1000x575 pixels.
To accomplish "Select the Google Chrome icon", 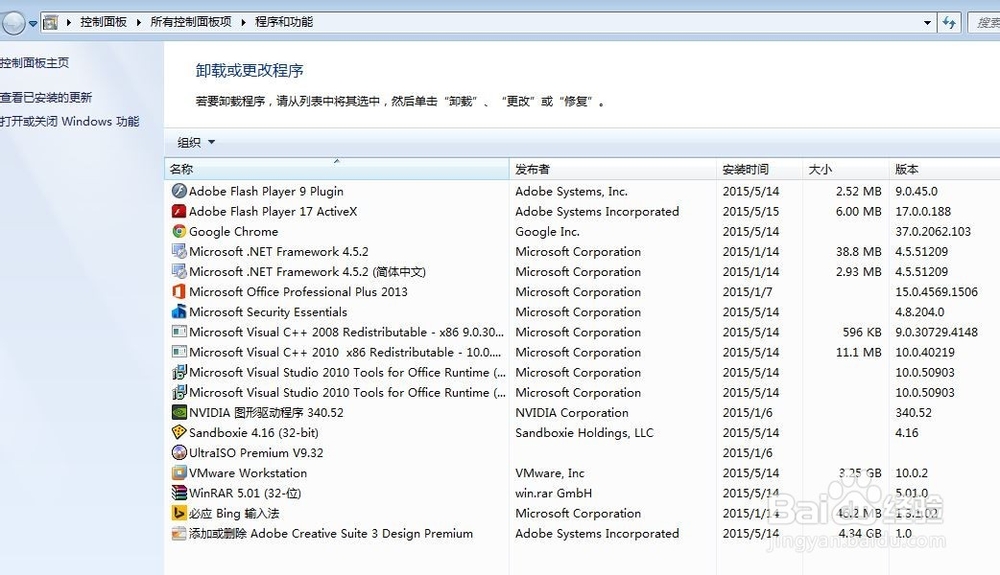I will coord(179,231).
